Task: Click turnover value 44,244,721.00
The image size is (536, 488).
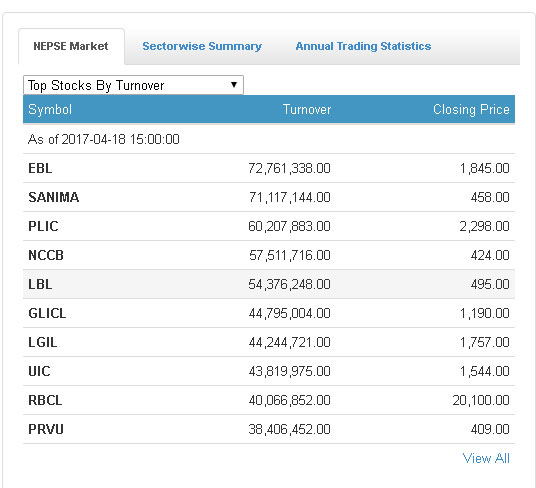Action: point(290,343)
